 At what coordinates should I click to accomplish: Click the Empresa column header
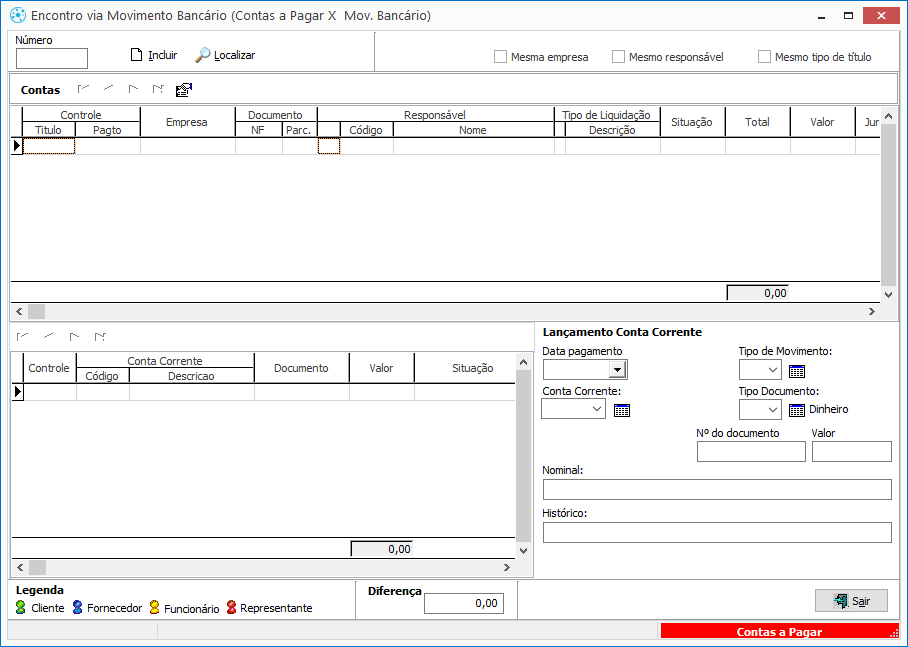(x=187, y=122)
